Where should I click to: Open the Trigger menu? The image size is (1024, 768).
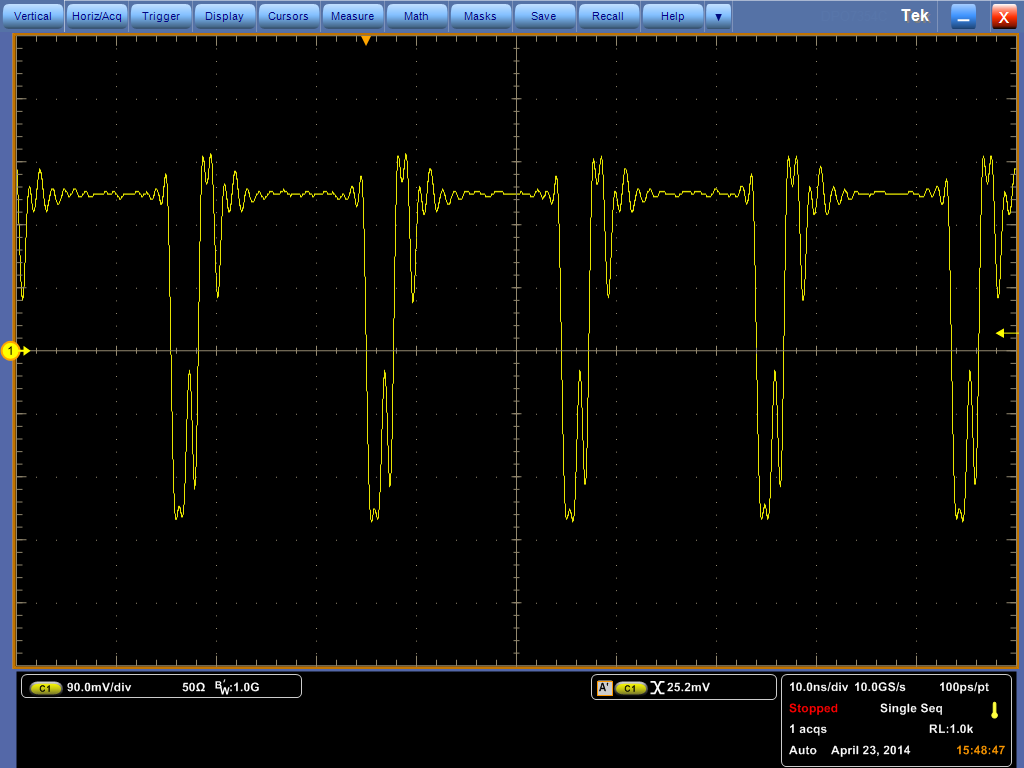point(161,16)
